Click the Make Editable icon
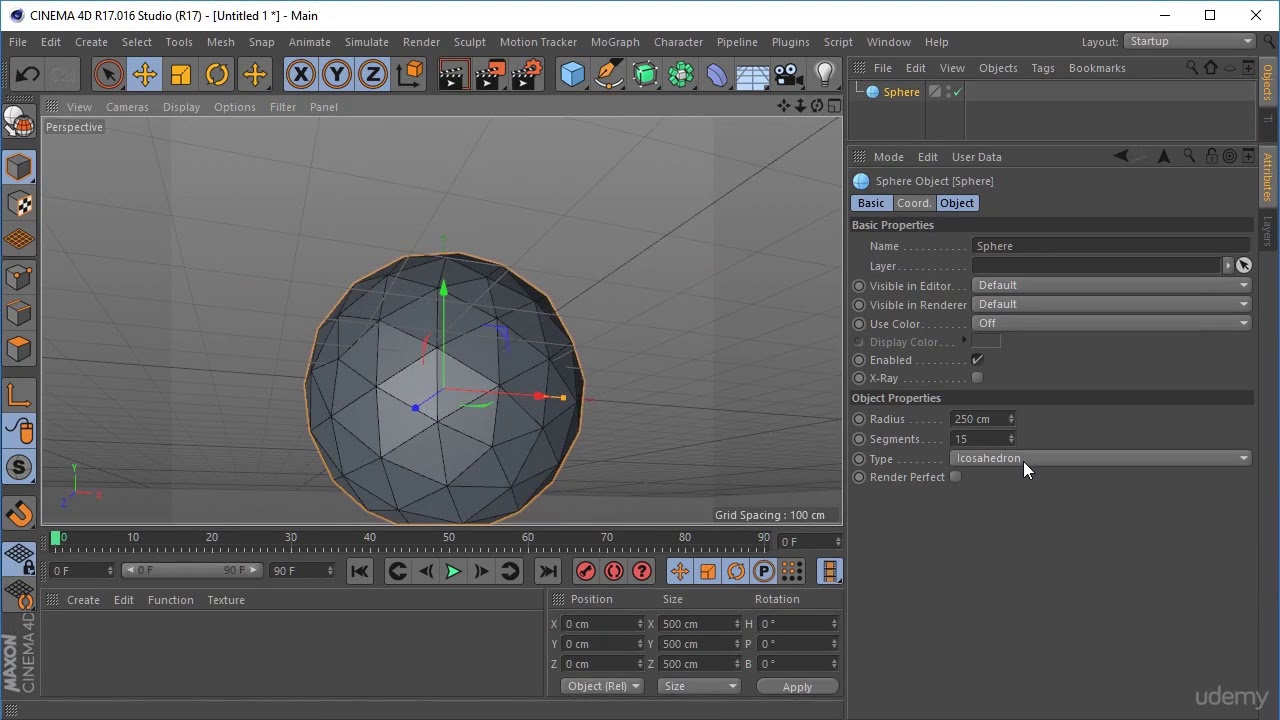 (x=19, y=120)
